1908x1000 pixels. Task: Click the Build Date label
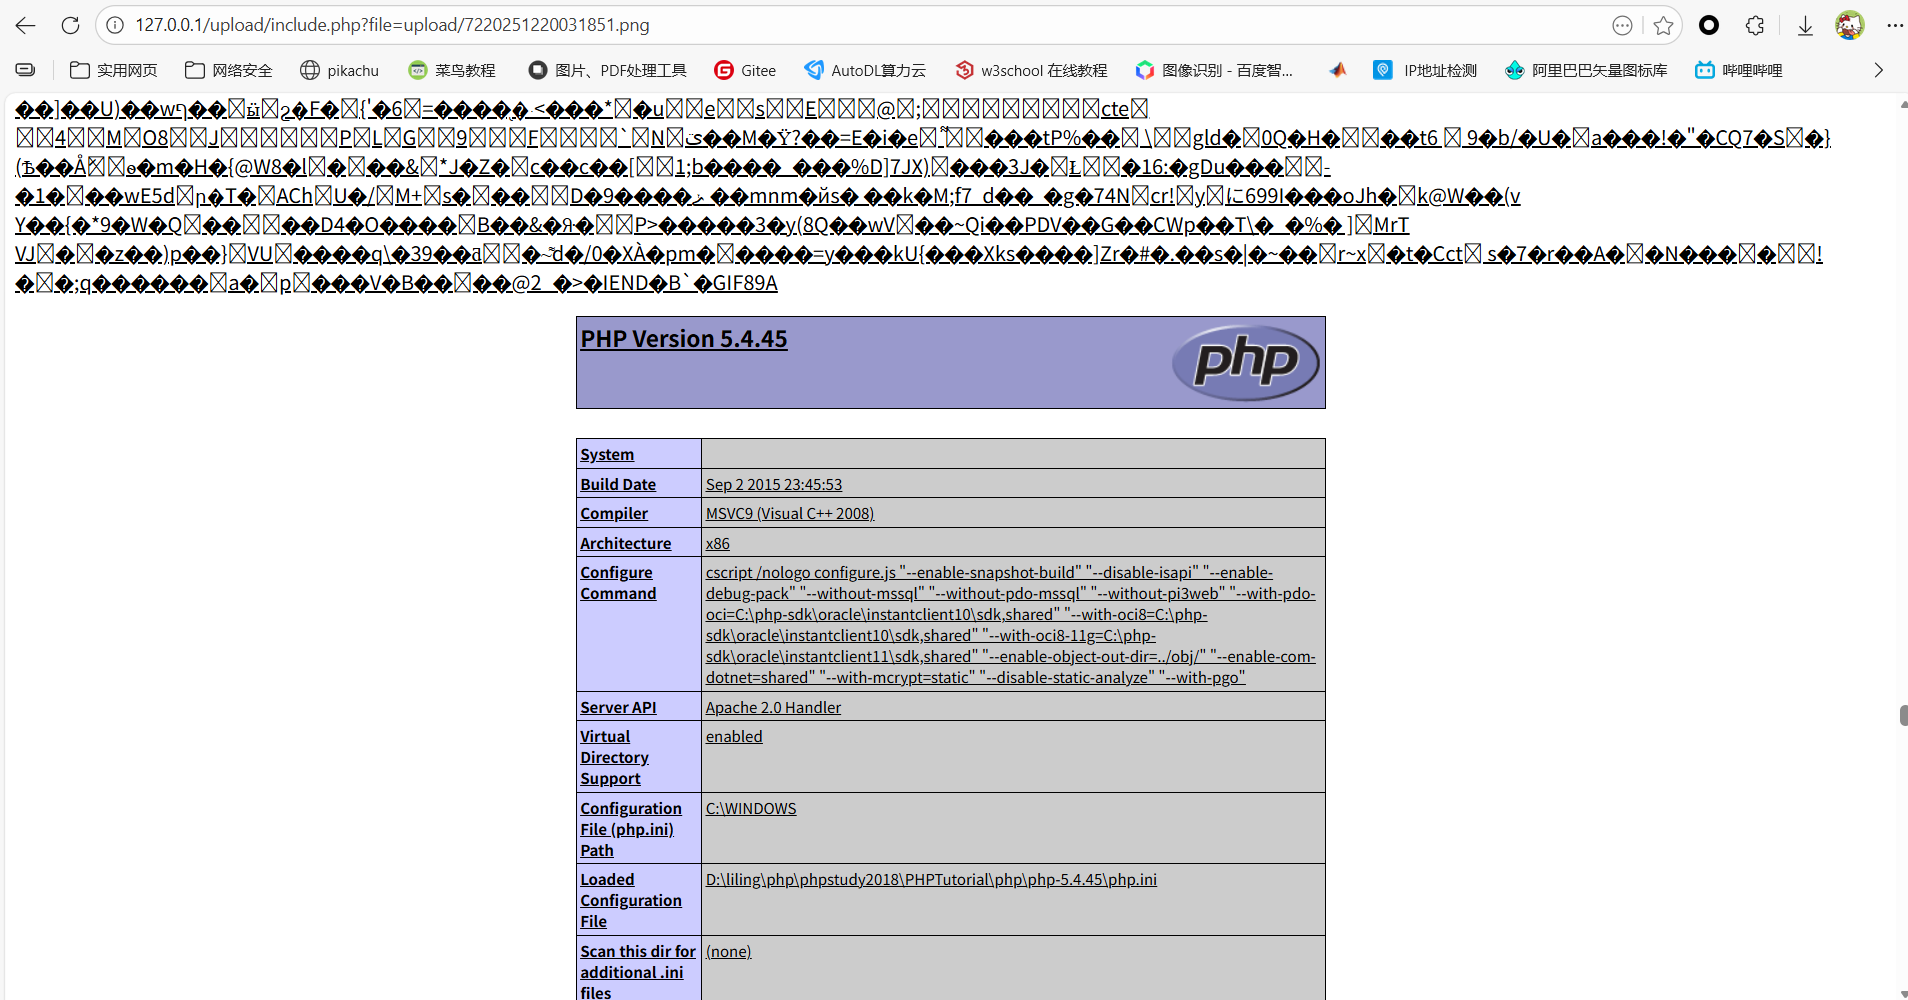coord(618,484)
